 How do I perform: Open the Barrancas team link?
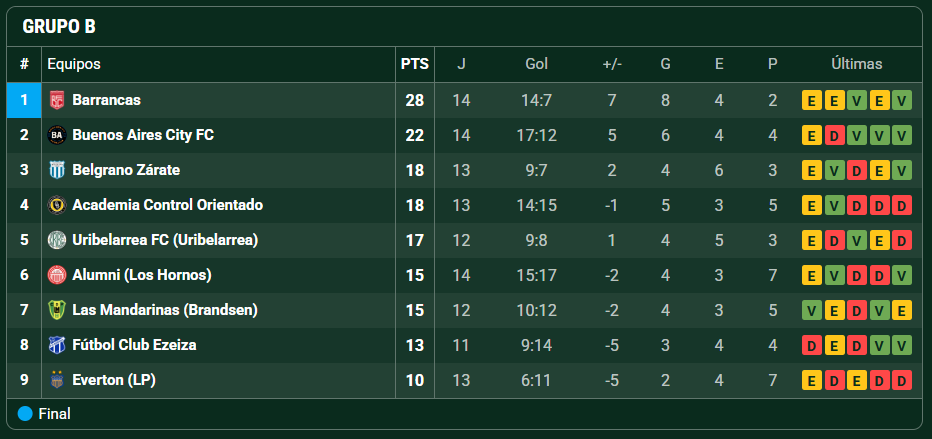(106, 100)
